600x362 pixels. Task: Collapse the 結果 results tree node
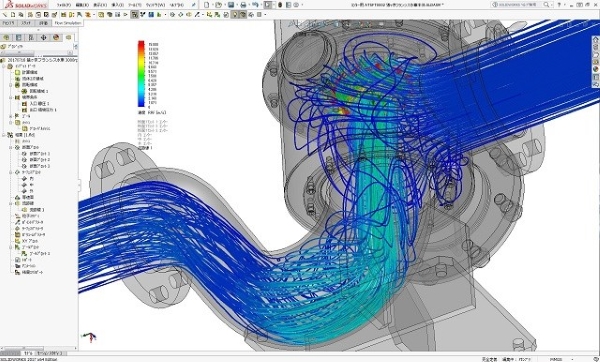tap(4, 135)
